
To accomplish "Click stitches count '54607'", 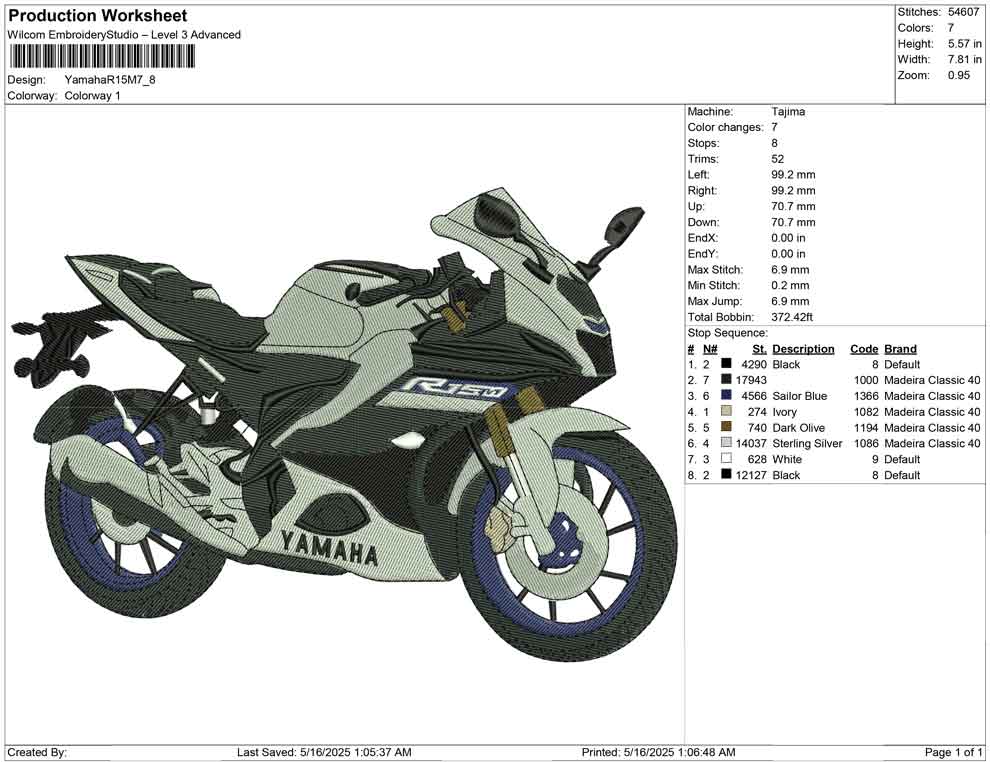I will (963, 12).
